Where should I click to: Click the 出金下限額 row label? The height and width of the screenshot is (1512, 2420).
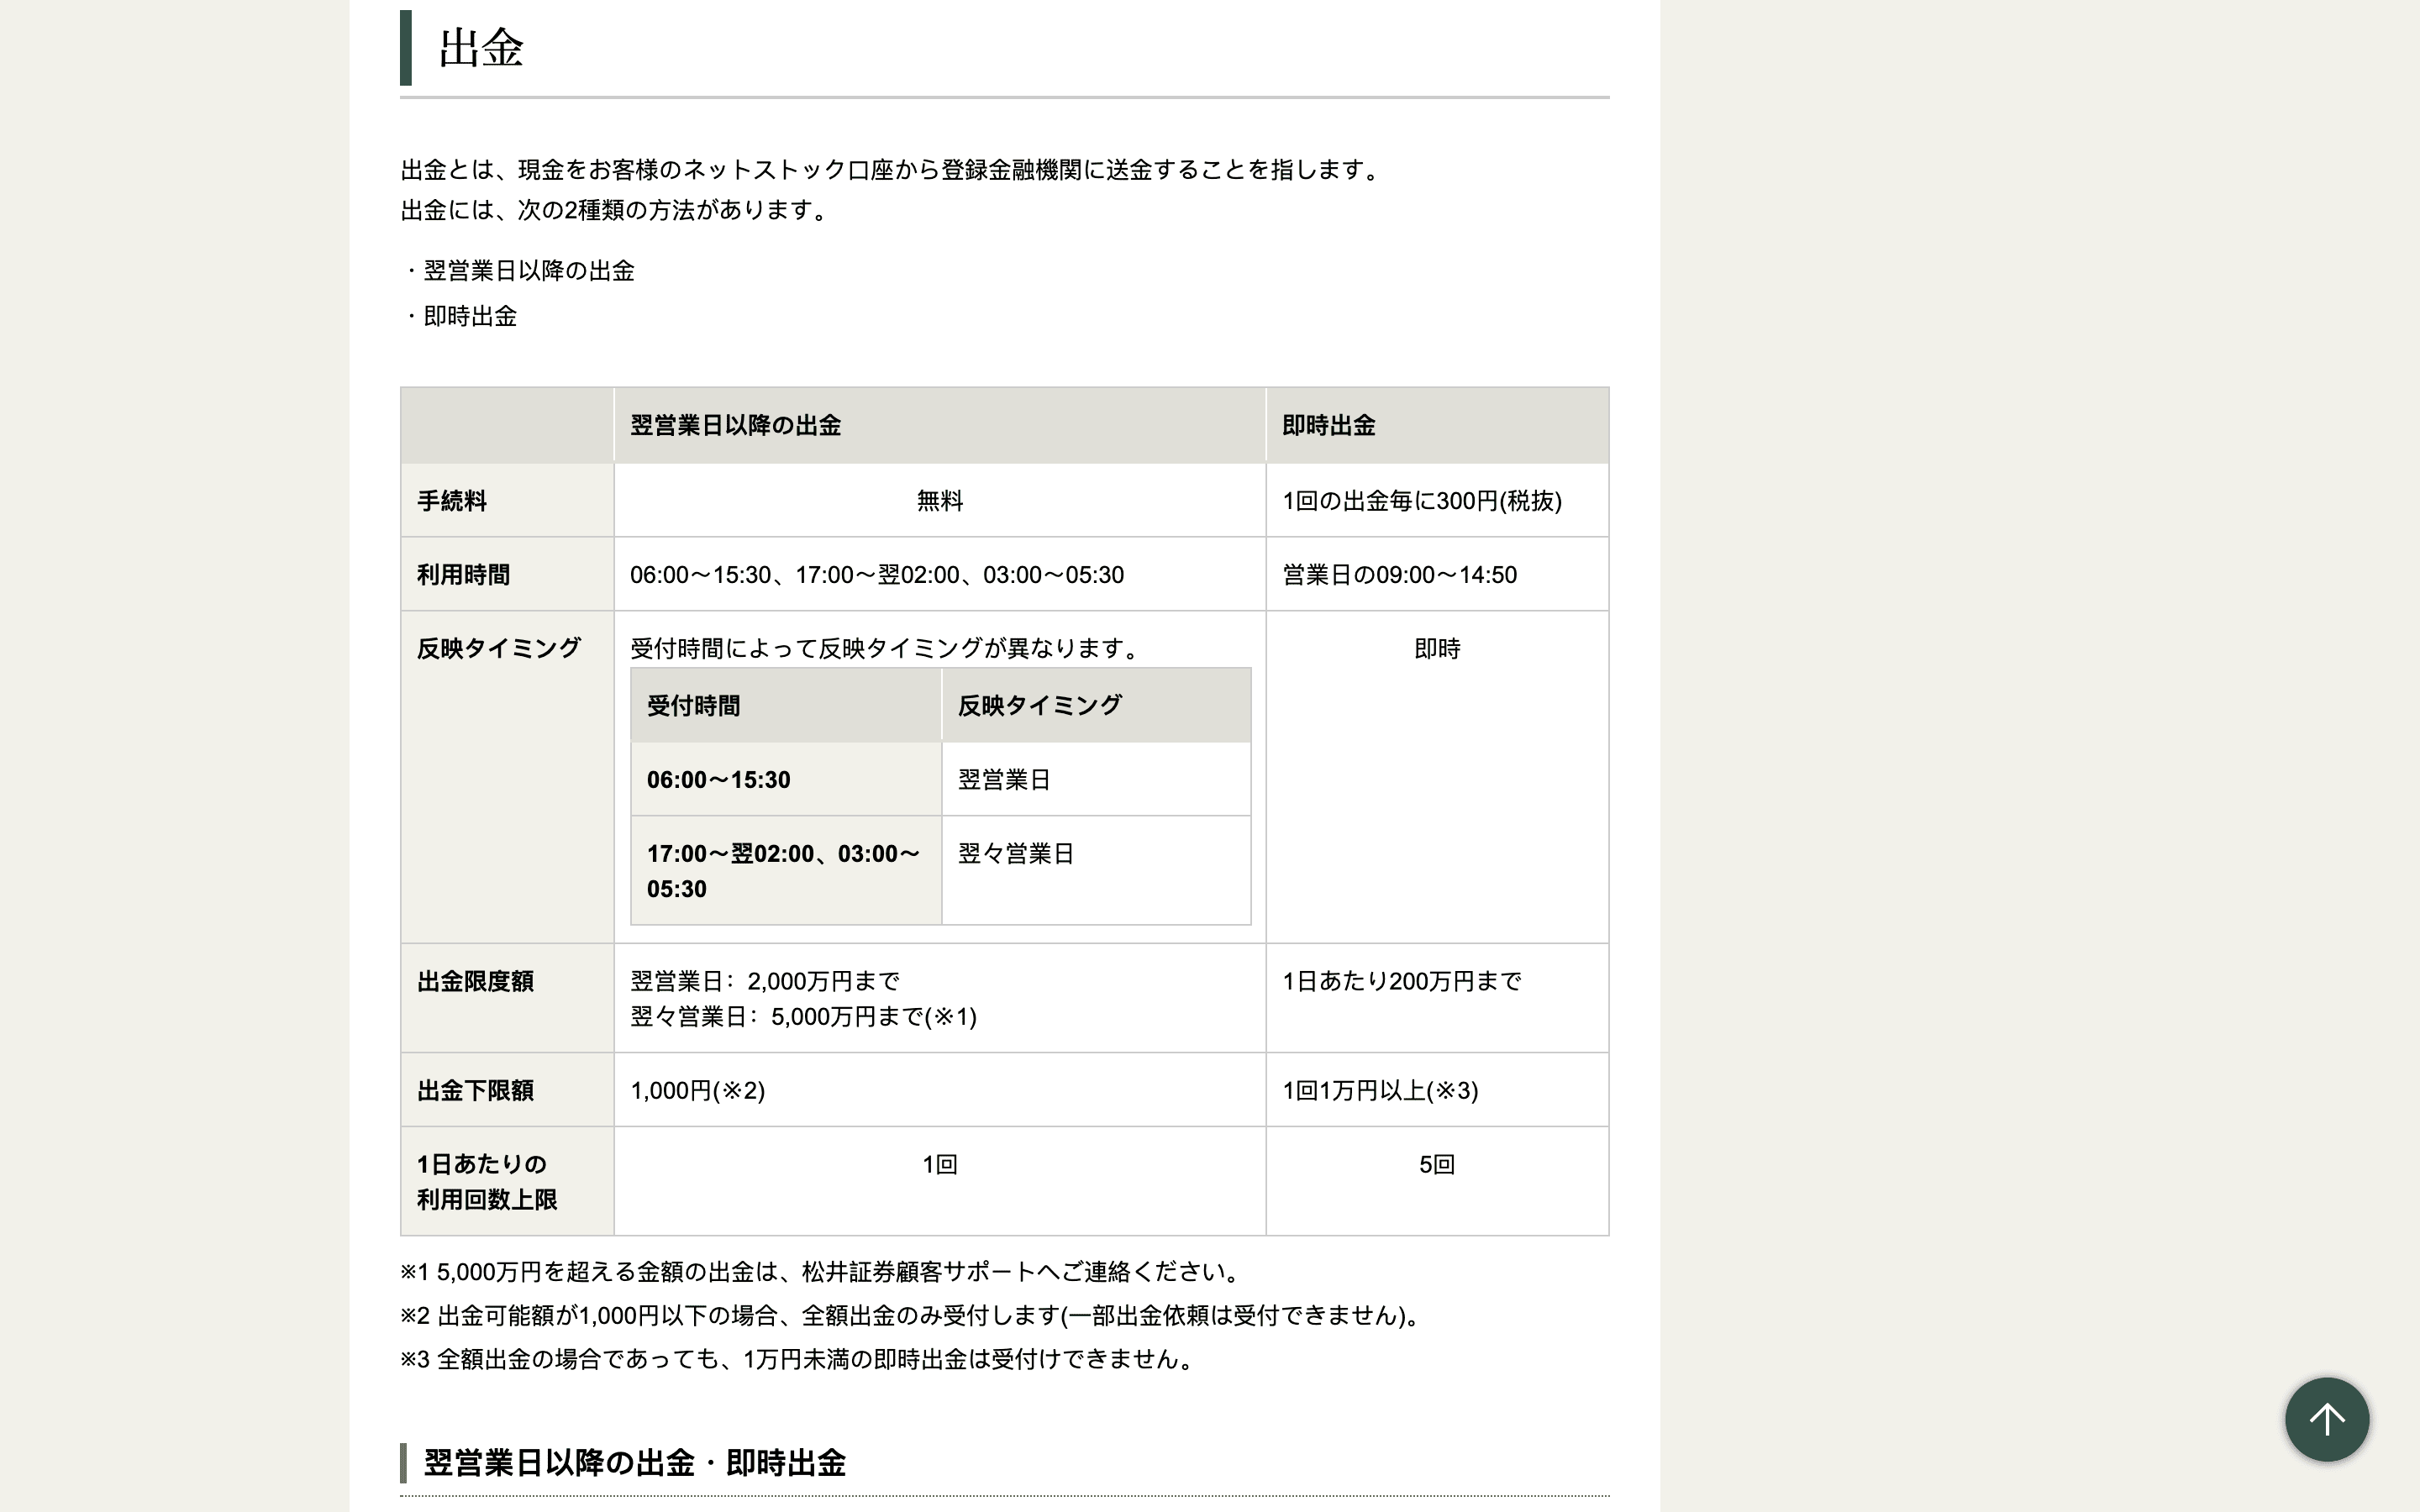[476, 1091]
